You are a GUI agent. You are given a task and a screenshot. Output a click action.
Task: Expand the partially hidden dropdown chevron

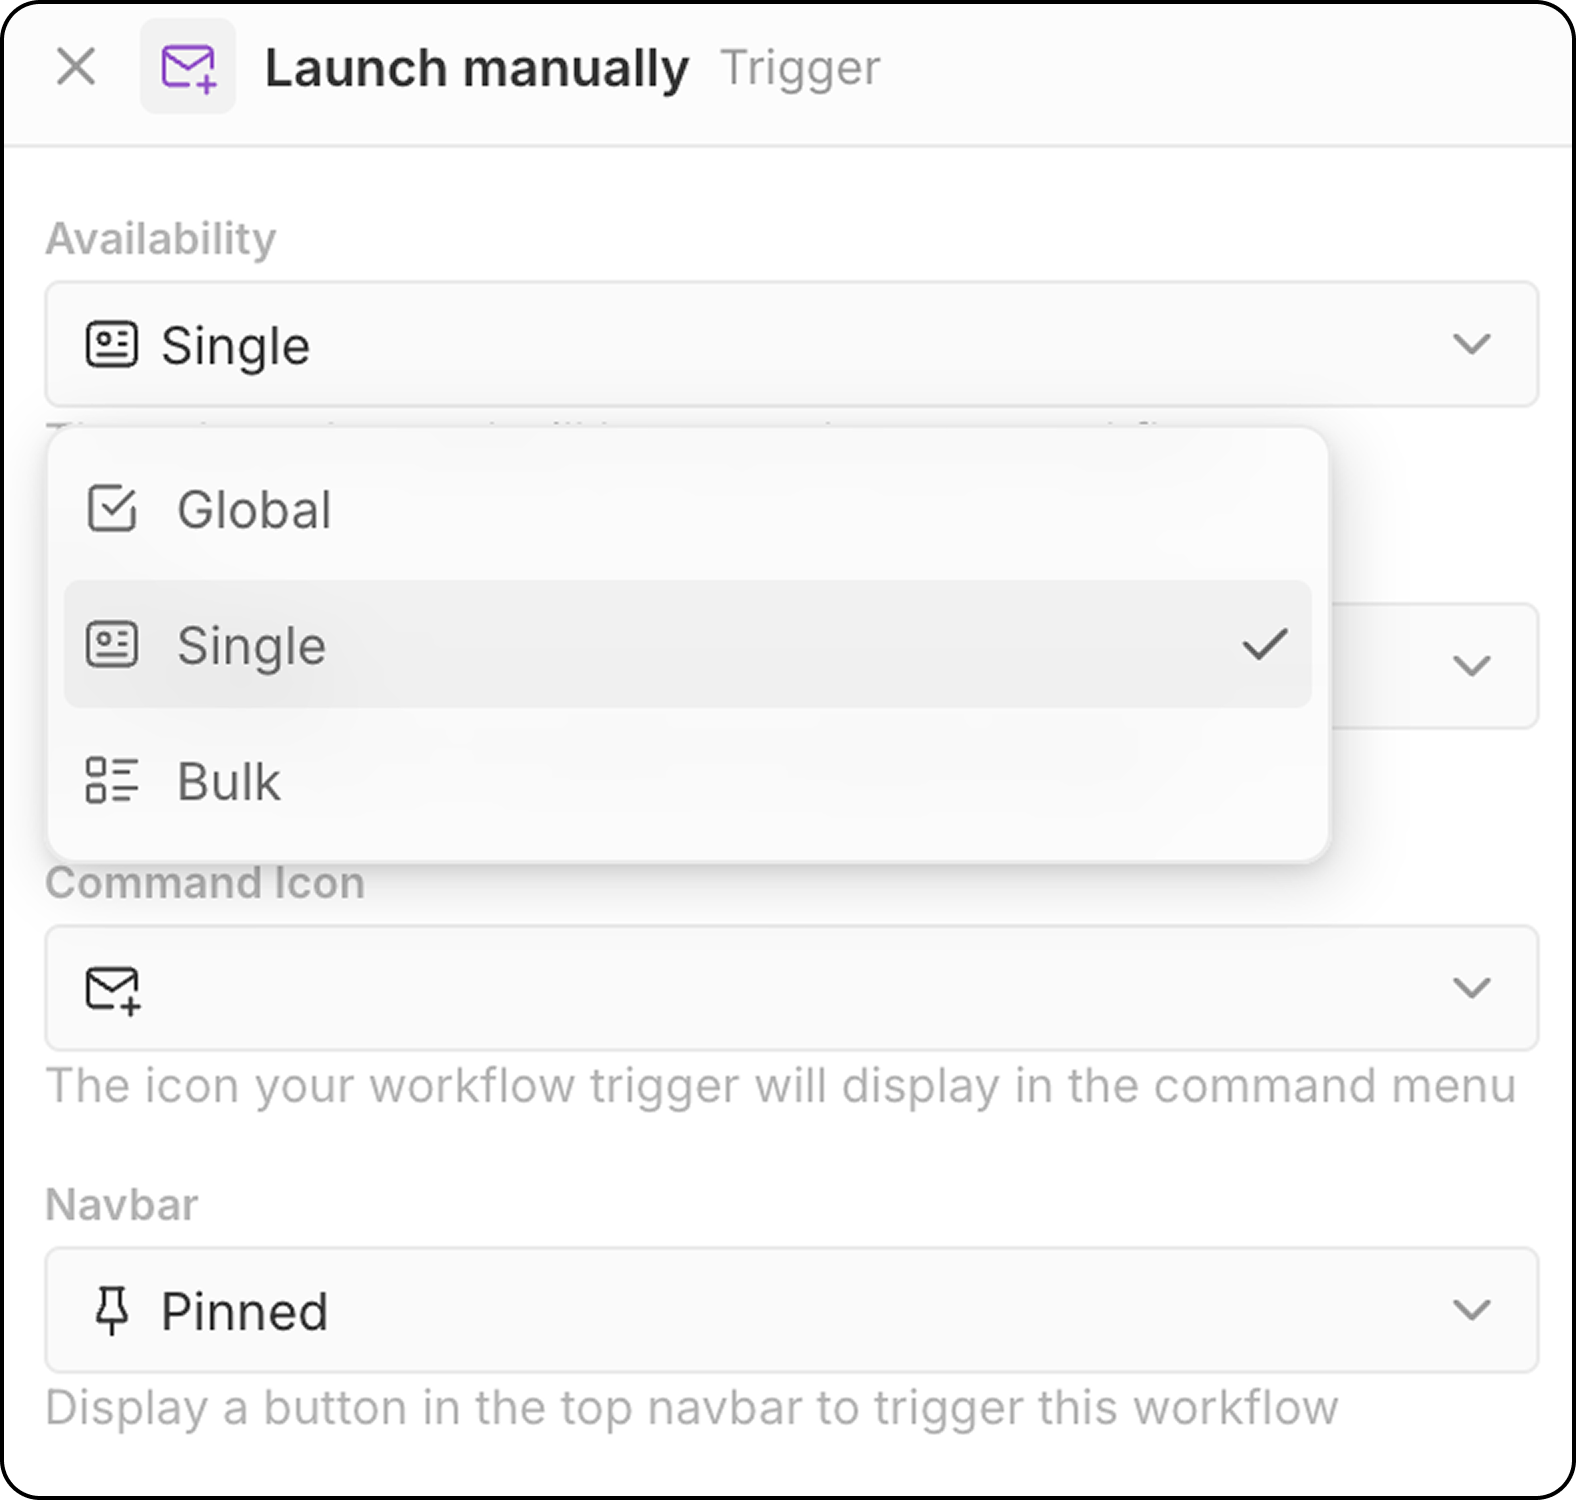pos(1472,666)
